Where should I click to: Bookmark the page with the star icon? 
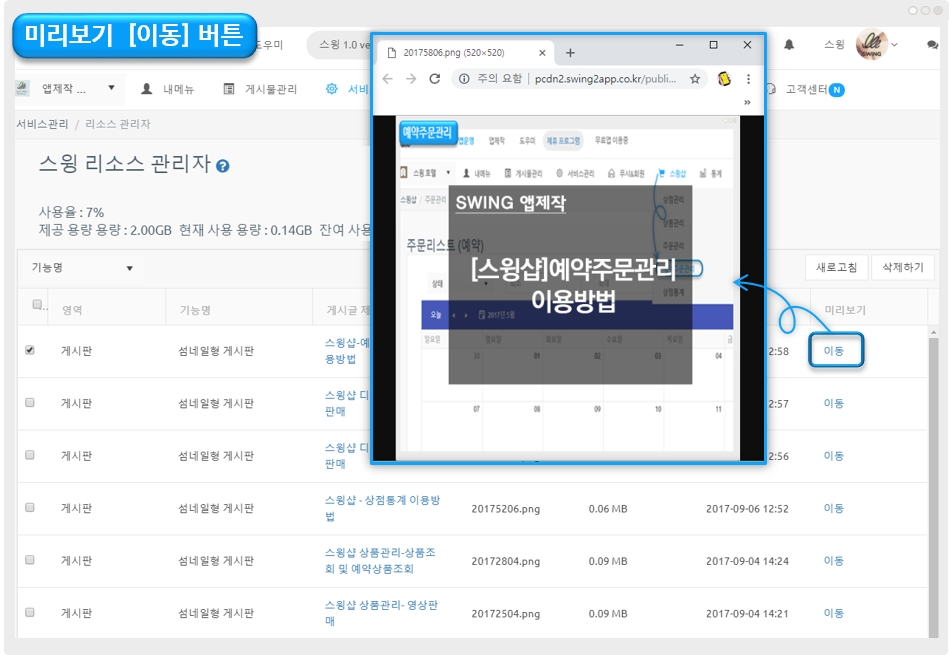tap(695, 79)
